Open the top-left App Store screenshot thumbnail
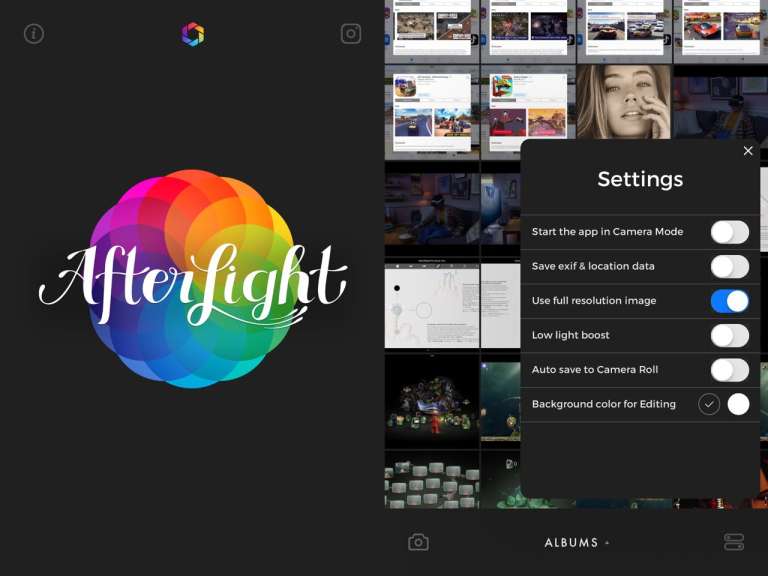The width and height of the screenshot is (768, 576). click(431, 30)
